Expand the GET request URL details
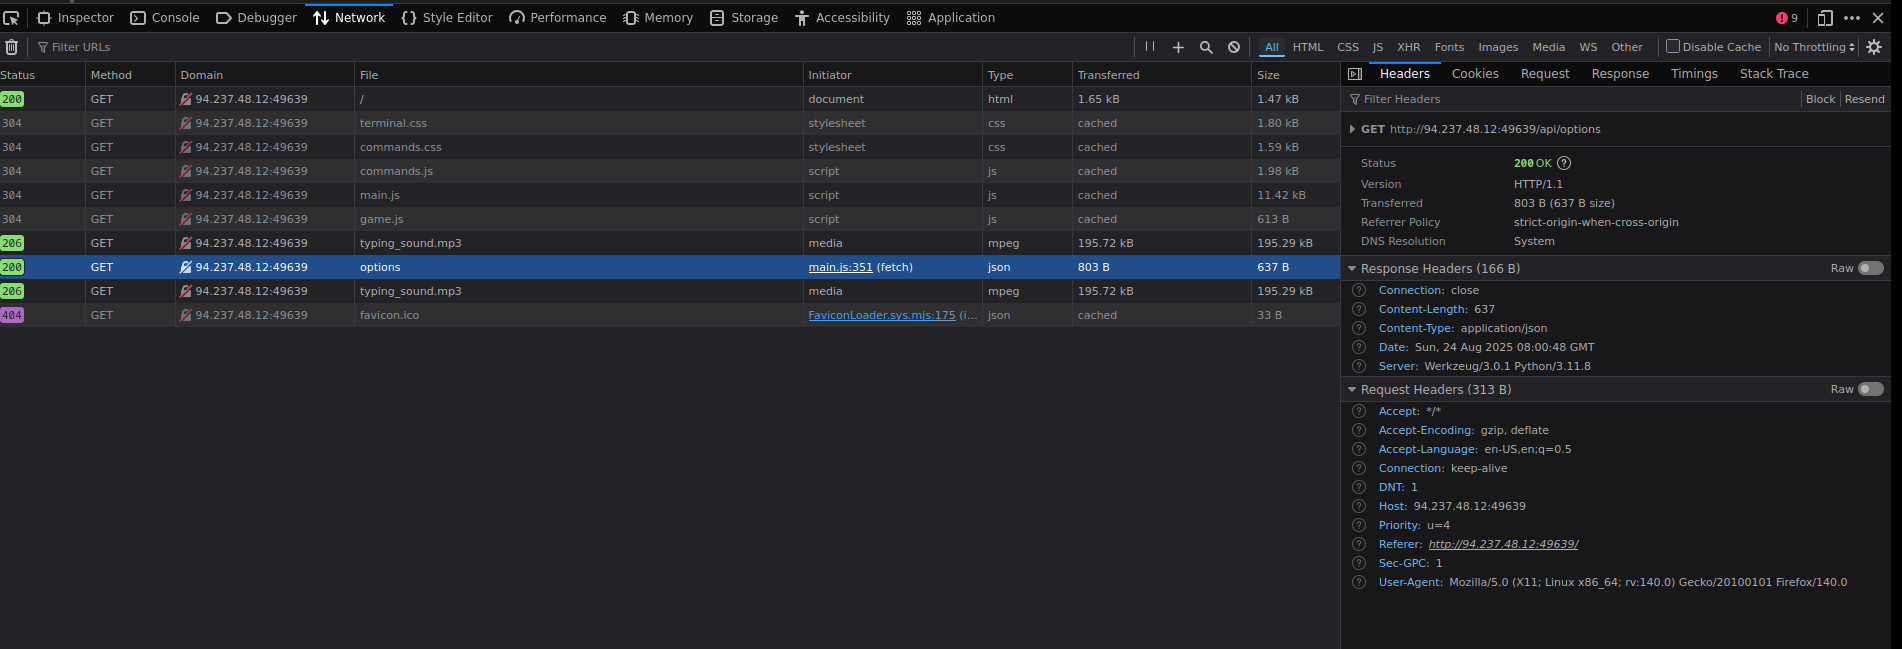Screen dimensions: 1902x649 1352,129
